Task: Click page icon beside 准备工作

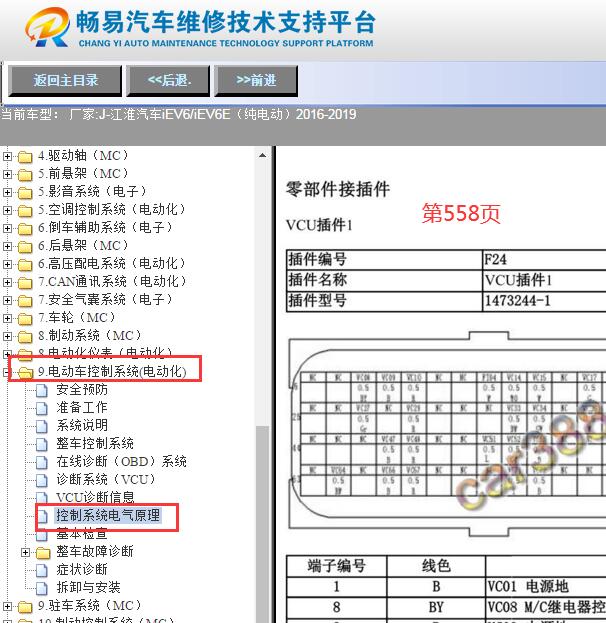Action: (42, 408)
